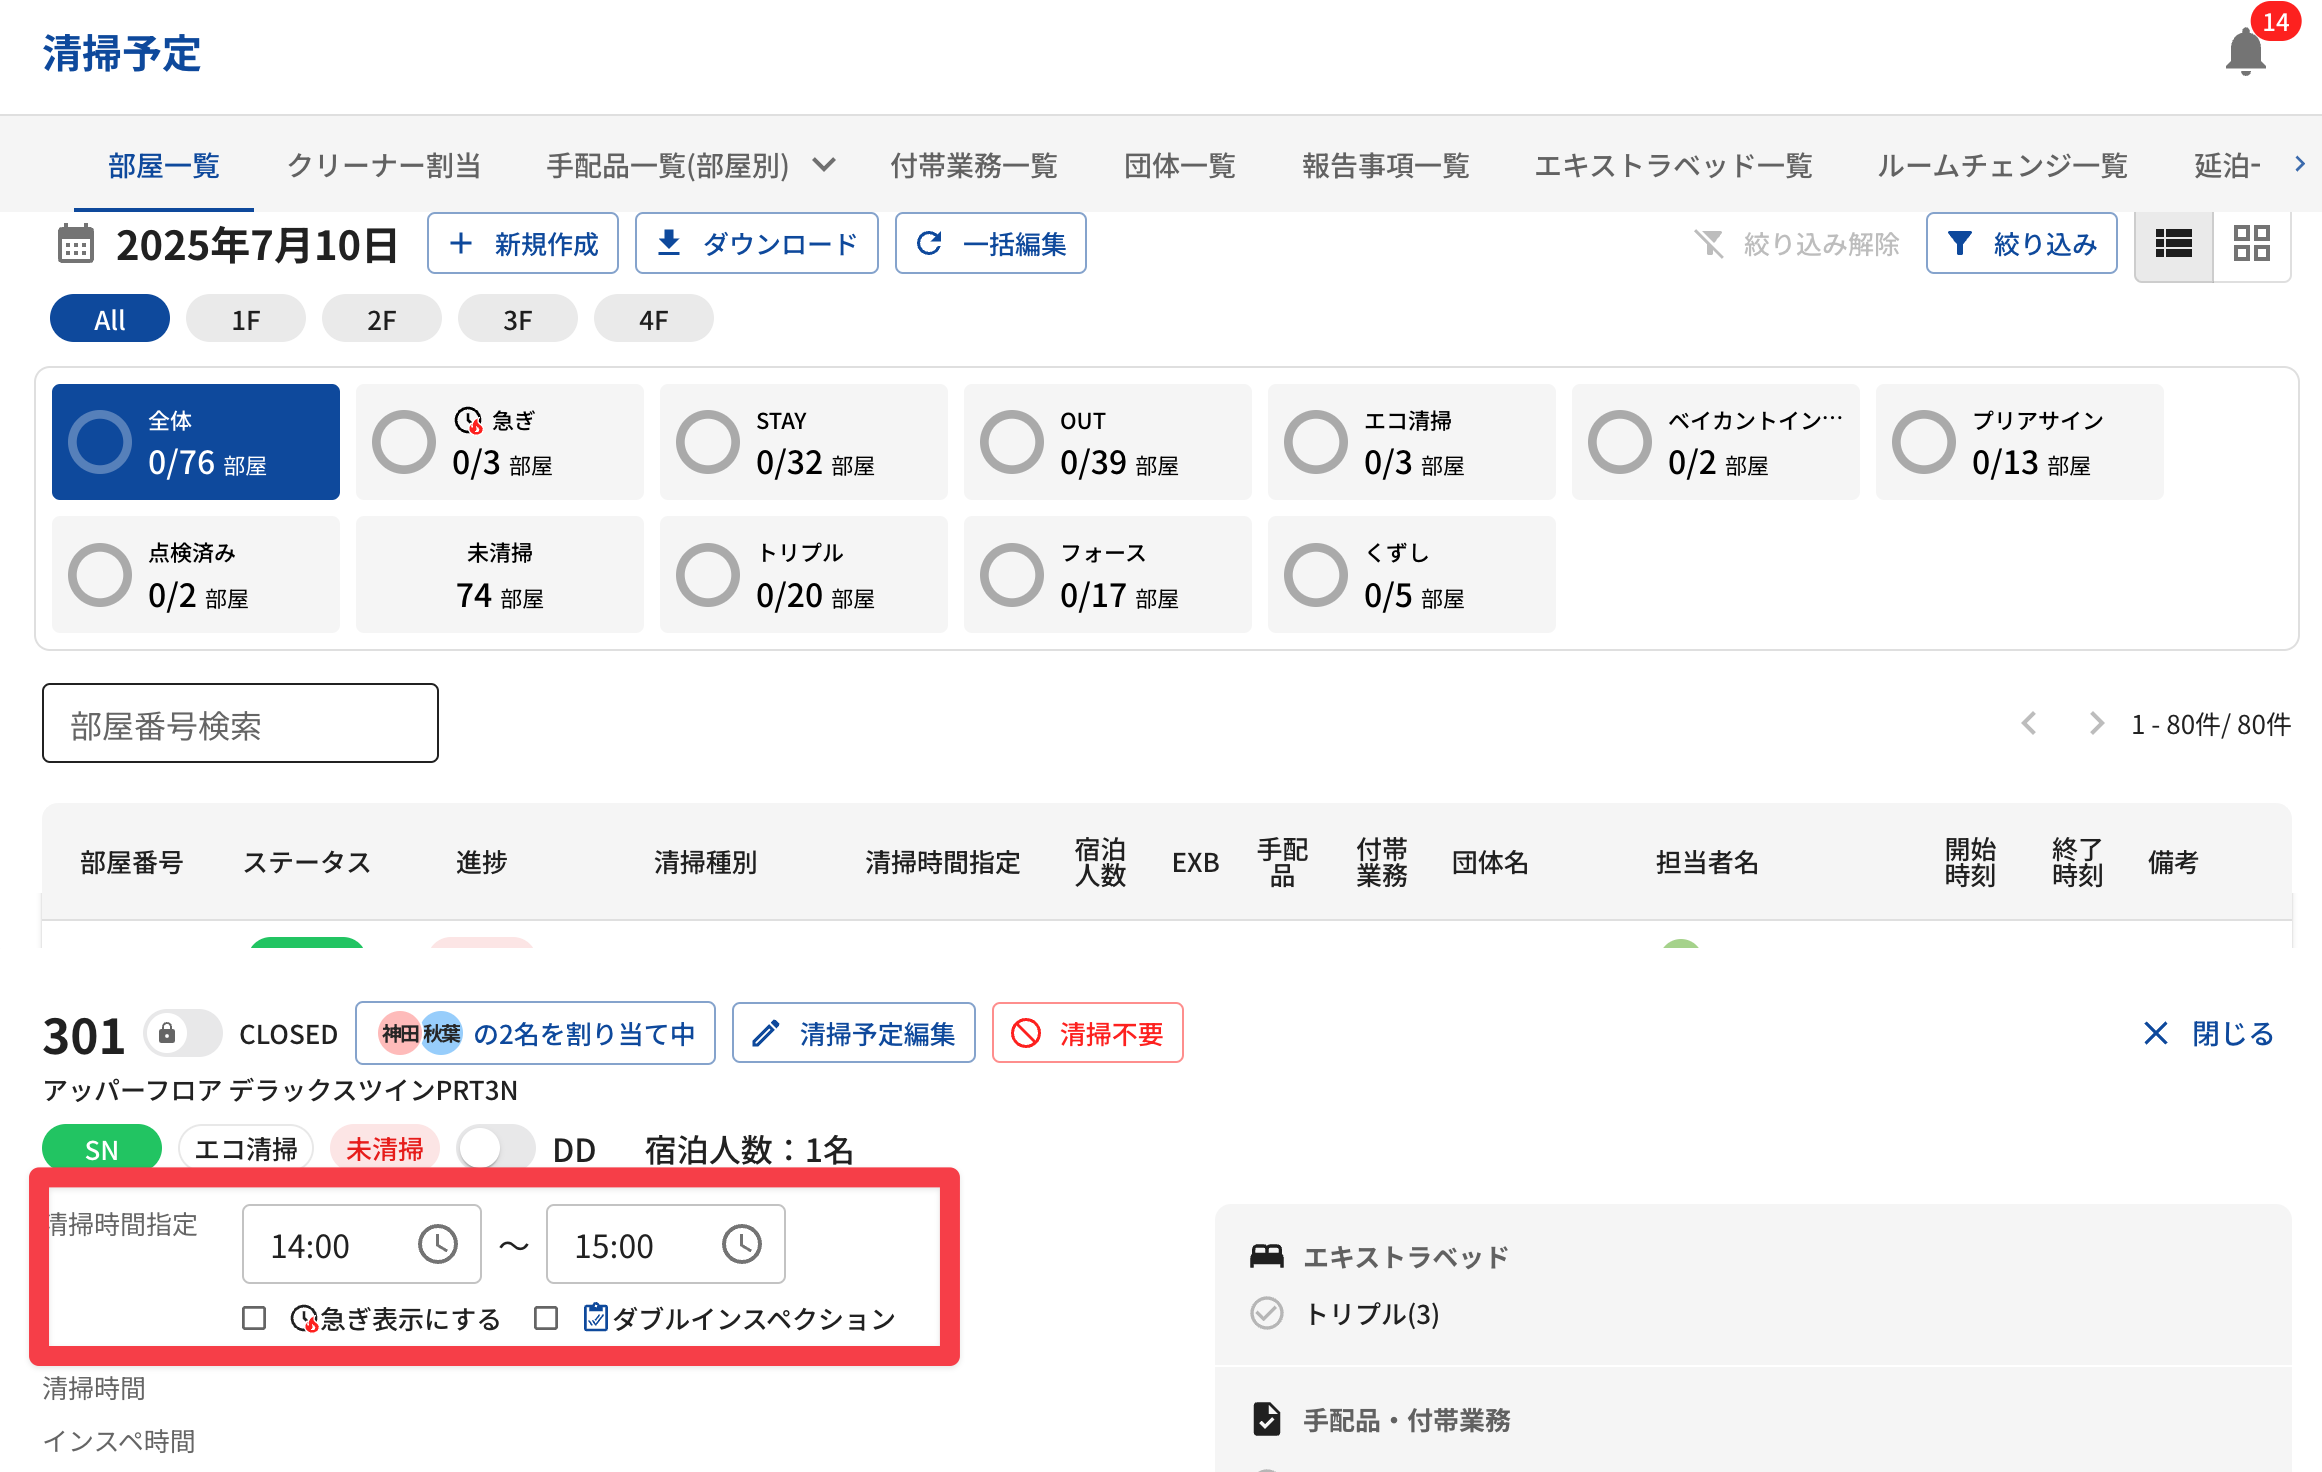Viewport: 2322px width, 1472px height.
Task: Expand the 手配品一覧(部屋別) dropdown arrow
Action: (824, 165)
